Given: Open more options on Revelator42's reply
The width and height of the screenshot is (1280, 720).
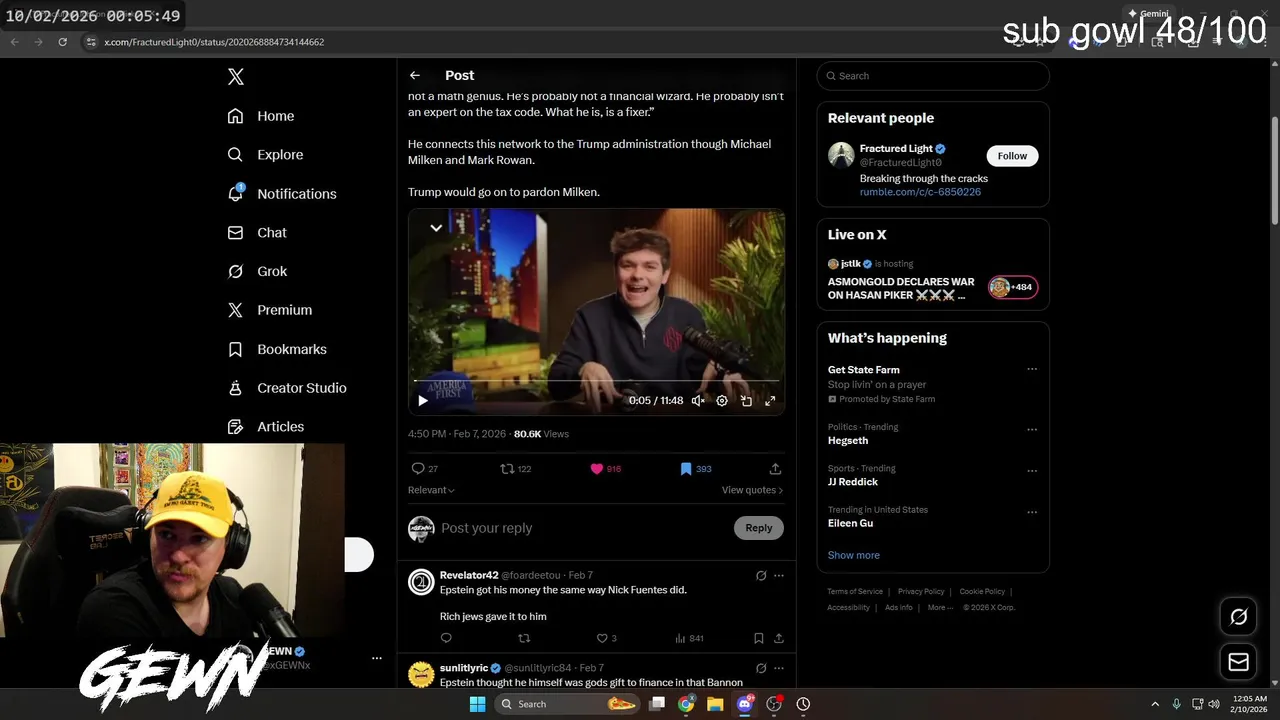Looking at the screenshot, I should click(x=779, y=575).
